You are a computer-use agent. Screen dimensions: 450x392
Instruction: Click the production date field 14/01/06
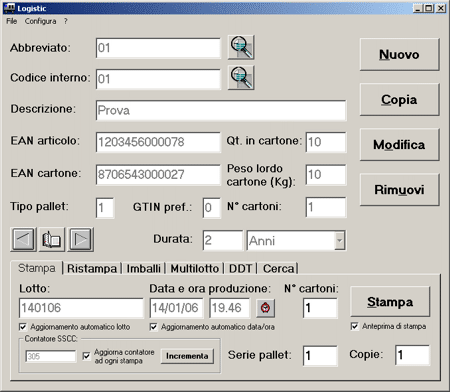176,308
